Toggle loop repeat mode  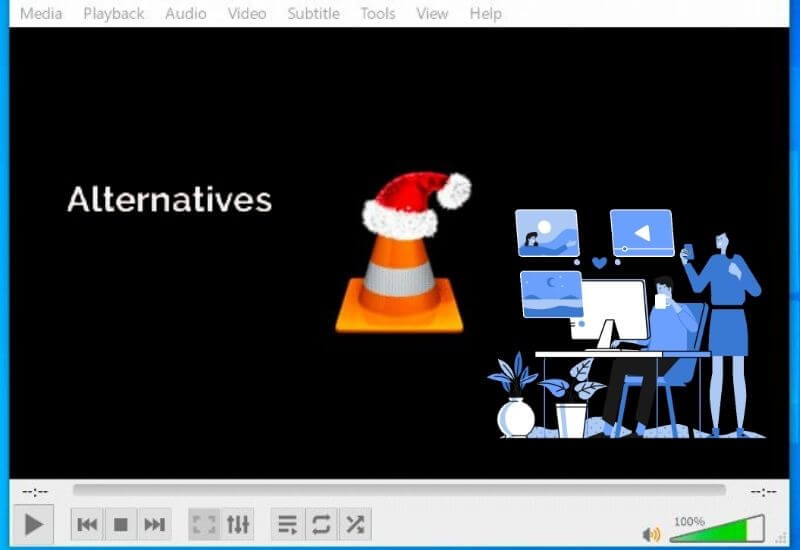click(x=321, y=524)
